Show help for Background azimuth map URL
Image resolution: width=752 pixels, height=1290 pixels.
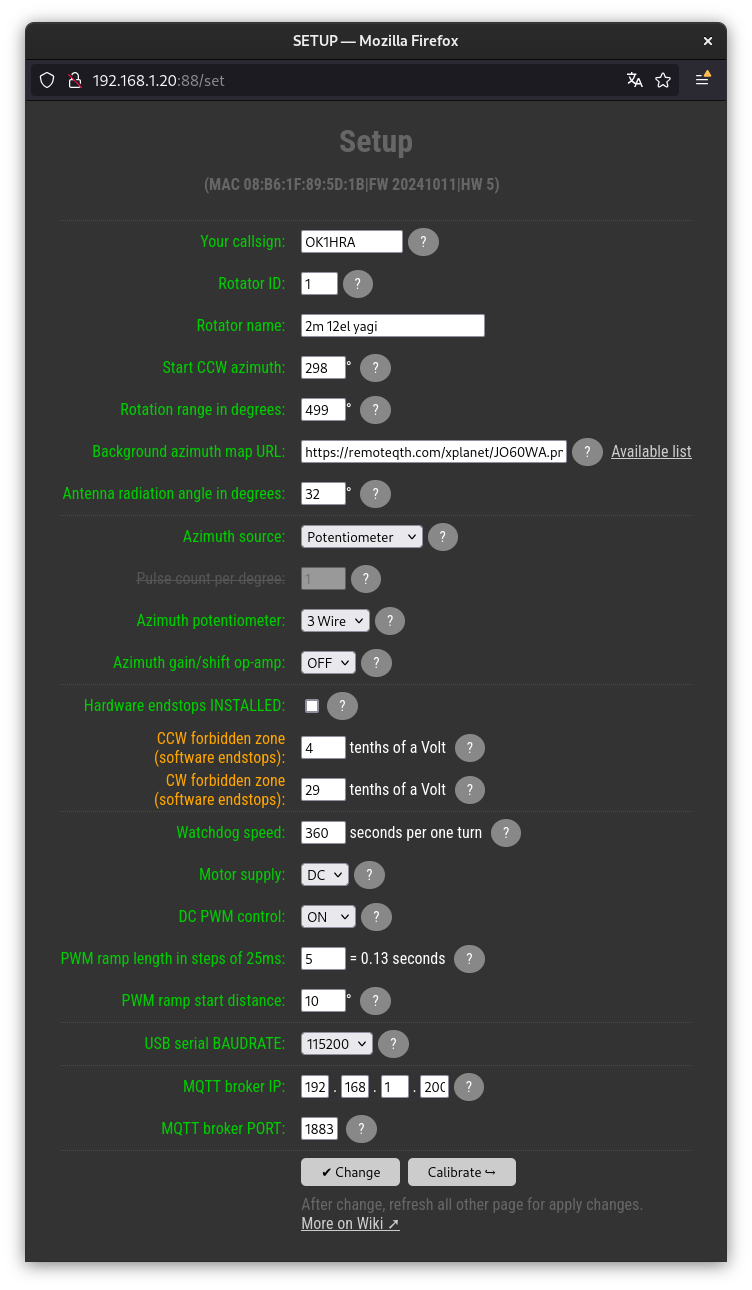[587, 452]
